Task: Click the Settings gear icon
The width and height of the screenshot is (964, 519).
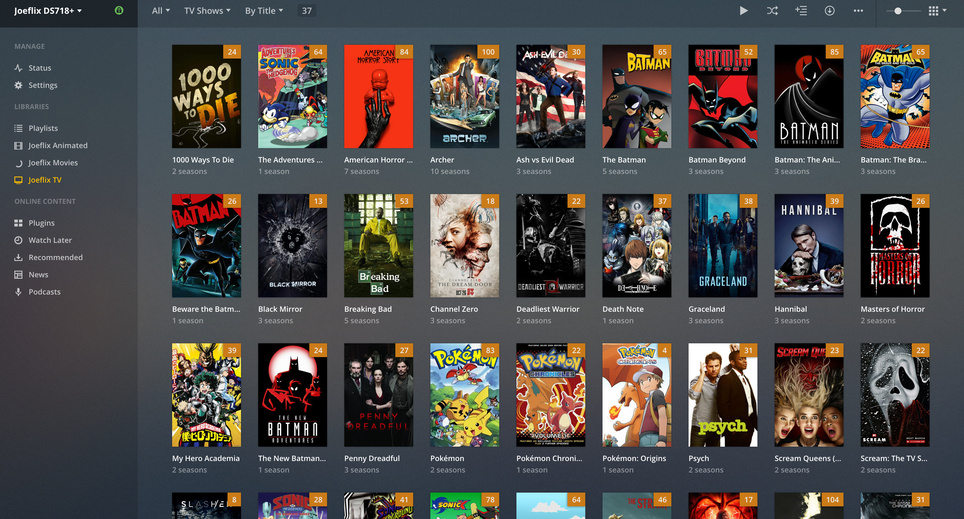Action: (18, 85)
